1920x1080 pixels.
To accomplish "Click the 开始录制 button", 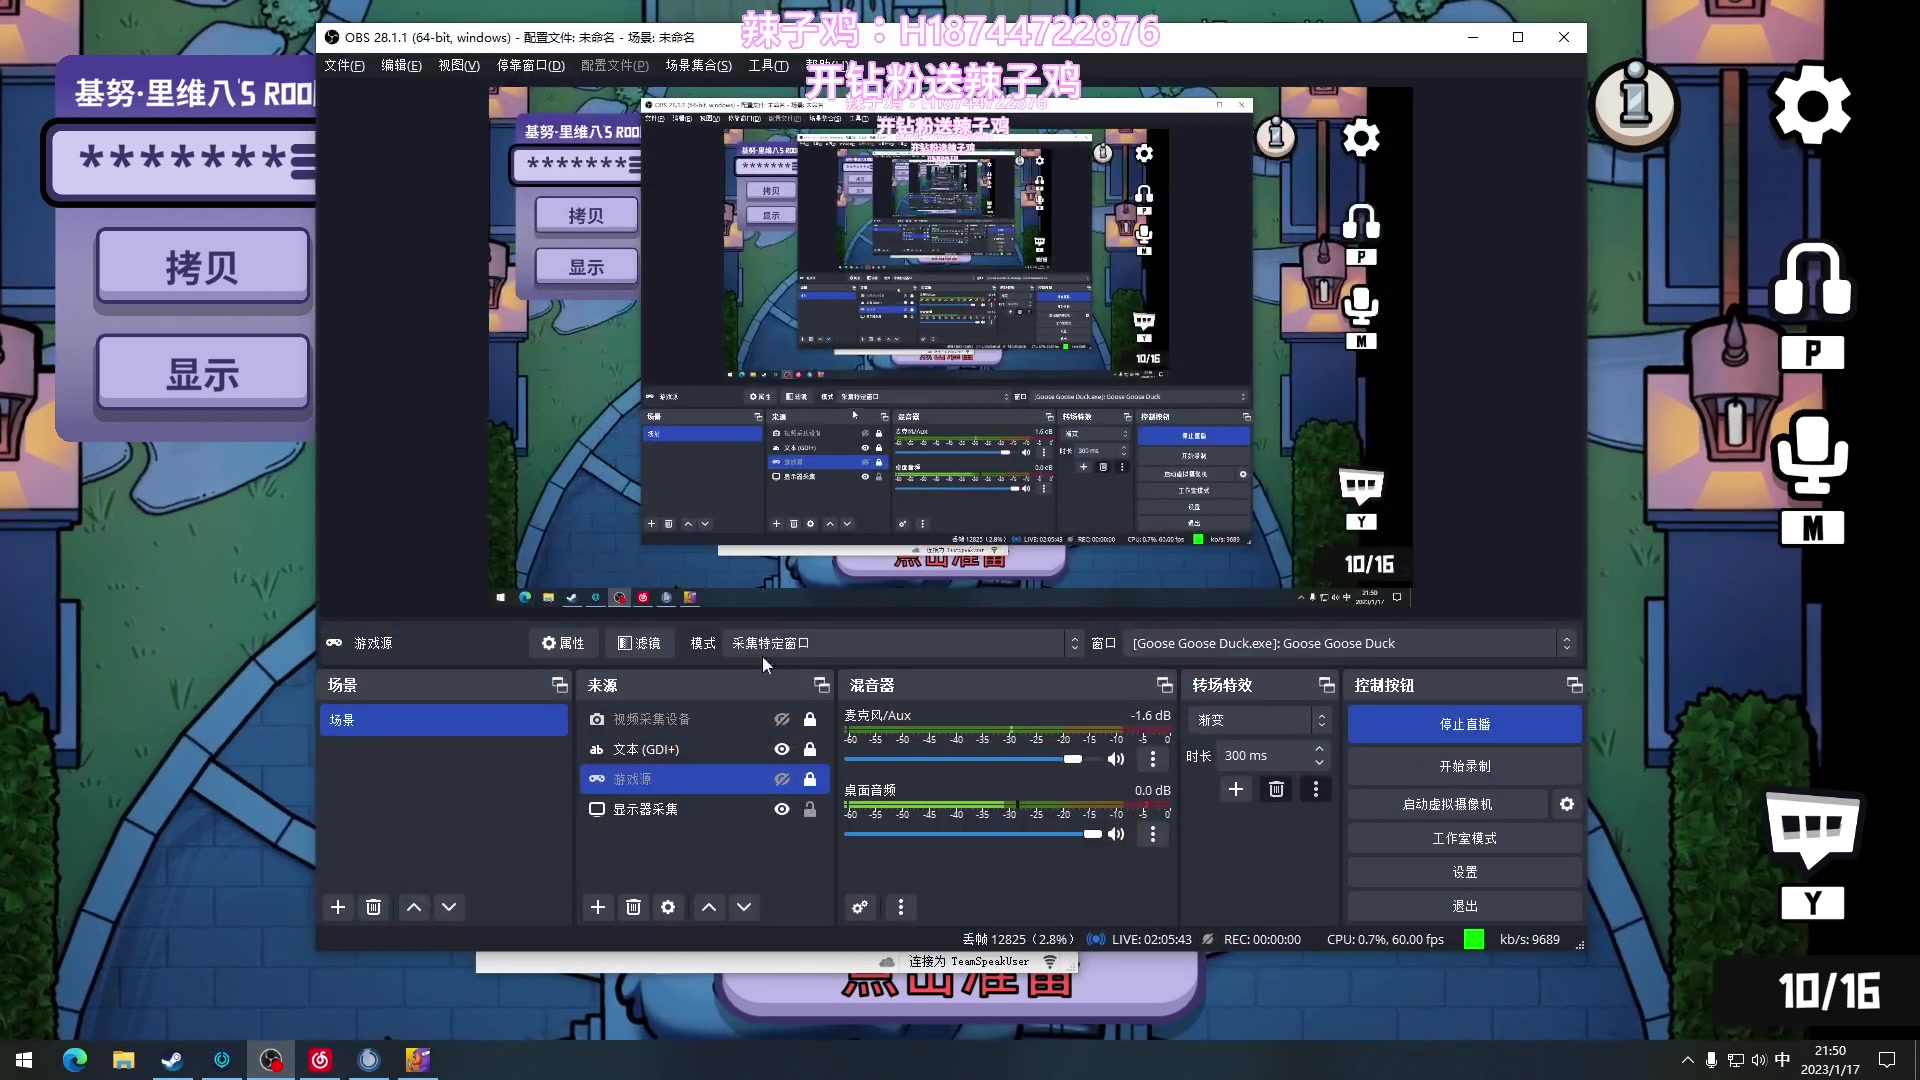I will tap(1465, 766).
